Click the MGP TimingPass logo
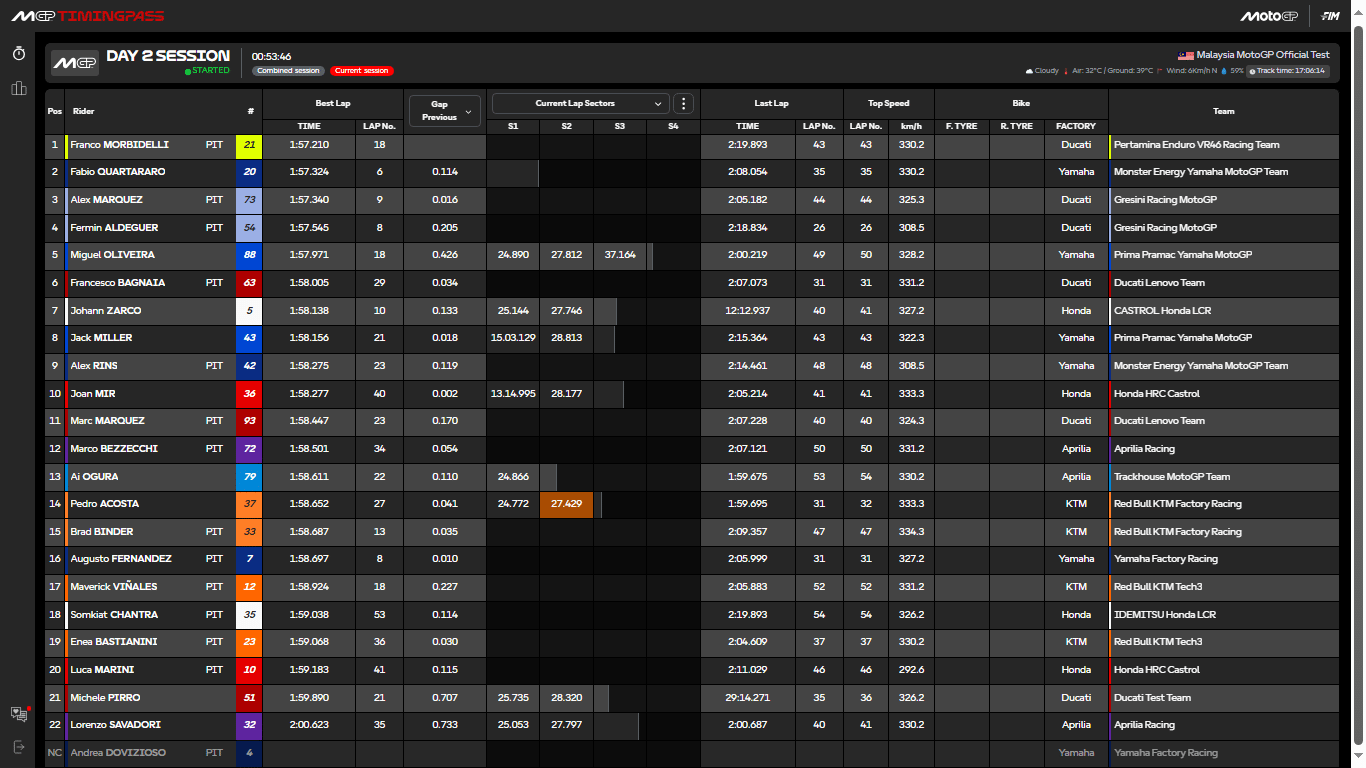This screenshot has height=768, width=1366. [x=87, y=16]
